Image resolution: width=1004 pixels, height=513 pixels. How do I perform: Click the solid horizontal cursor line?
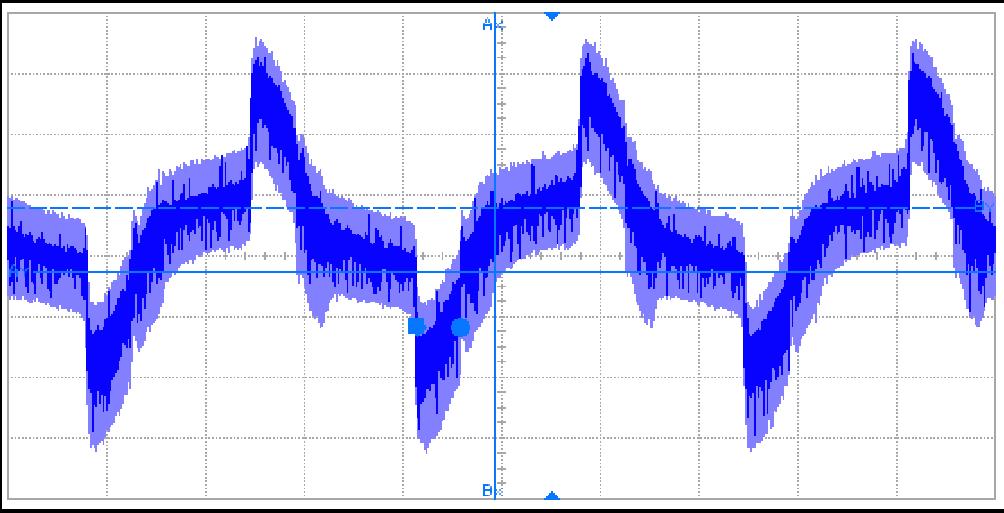click(501, 272)
